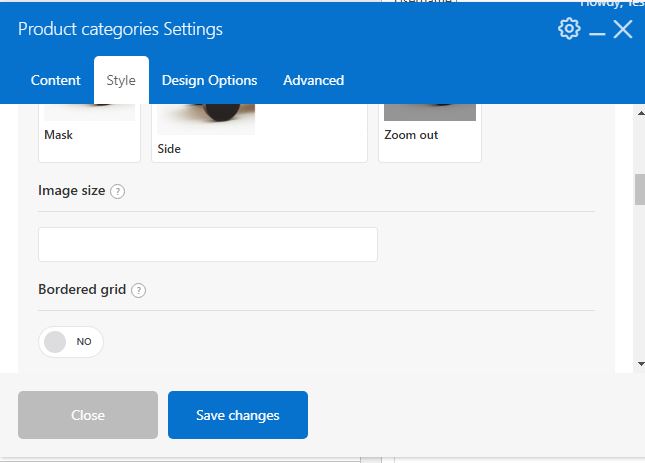Select the Mask hover style option

point(89,132)
